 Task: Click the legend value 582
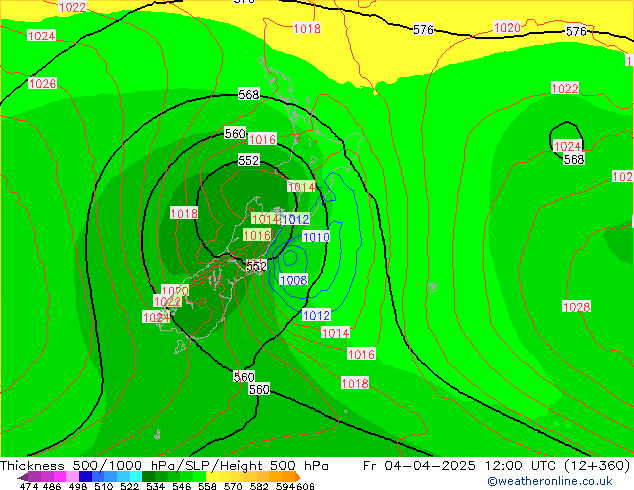pos(259,486)
